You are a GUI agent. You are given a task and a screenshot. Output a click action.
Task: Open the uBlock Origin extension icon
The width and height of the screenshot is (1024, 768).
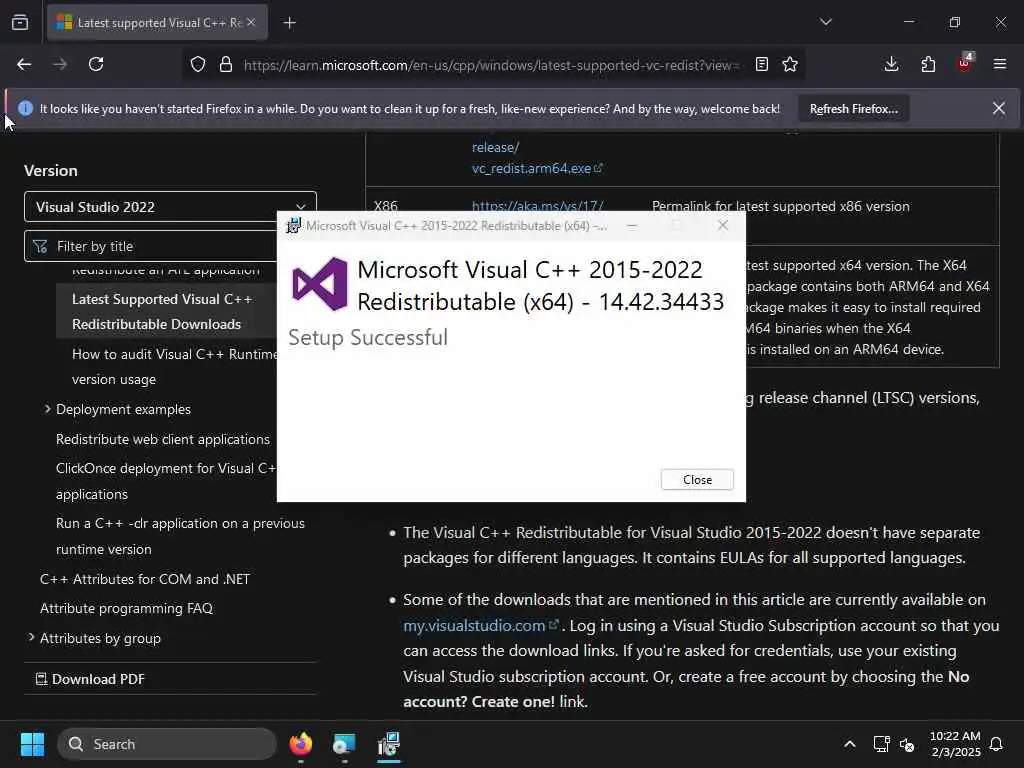965,63
